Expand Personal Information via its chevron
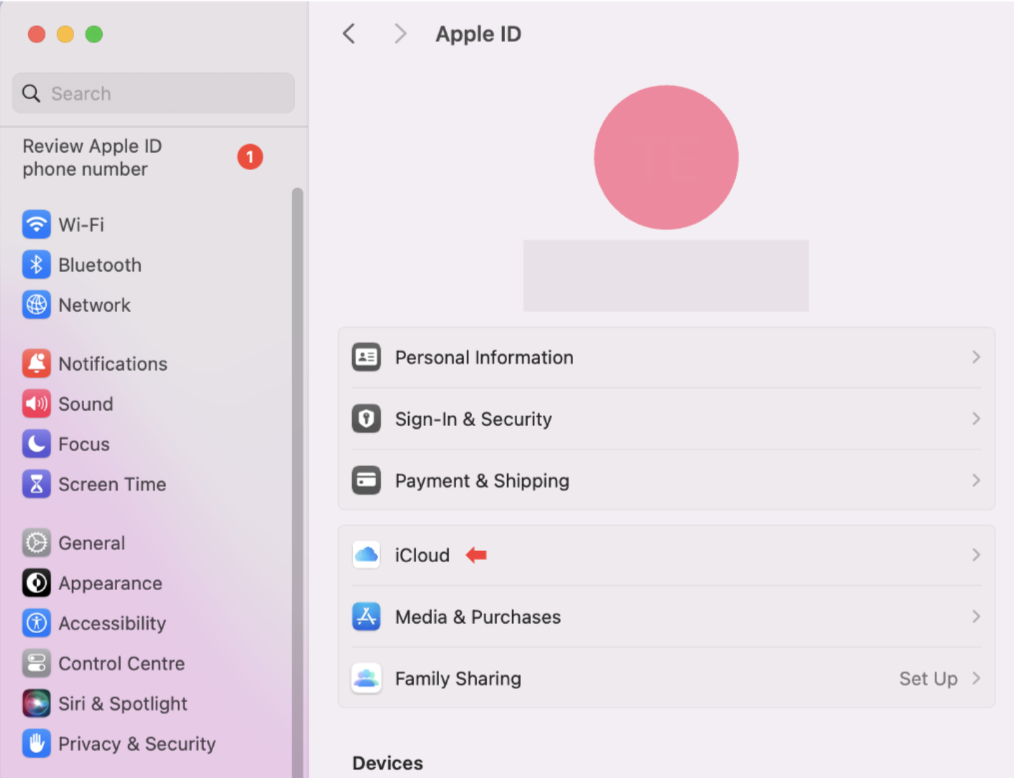Image resolution: width=1014 pixels, height=778 pixels. (976, 357)
